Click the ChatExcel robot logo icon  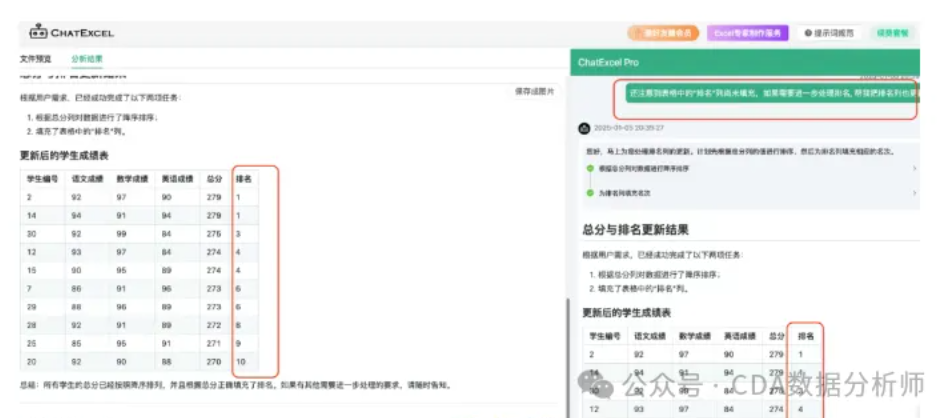[38, 32]
